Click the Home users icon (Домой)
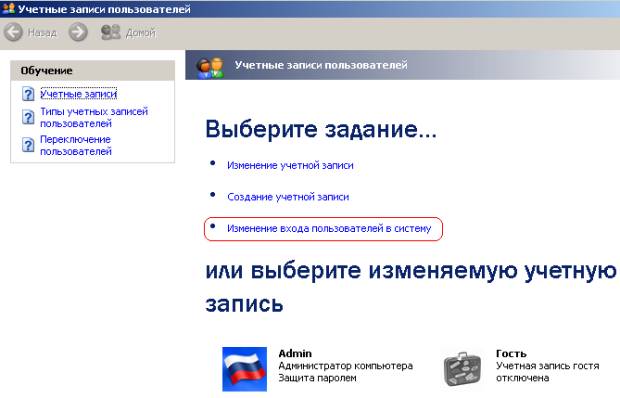The image size is (620, 398). pos(110,32)
